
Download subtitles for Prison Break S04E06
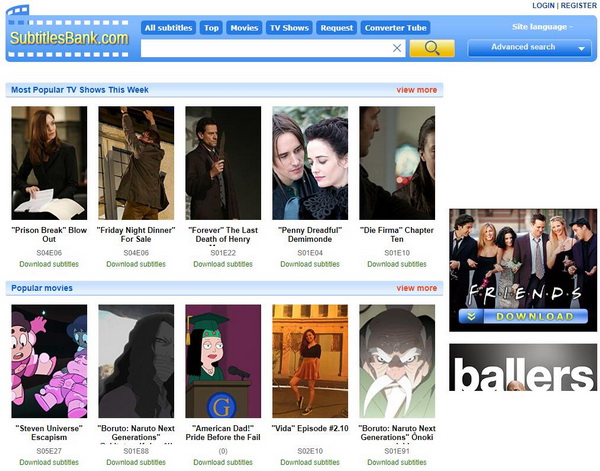pyautogui.click(x=49, y=264)
